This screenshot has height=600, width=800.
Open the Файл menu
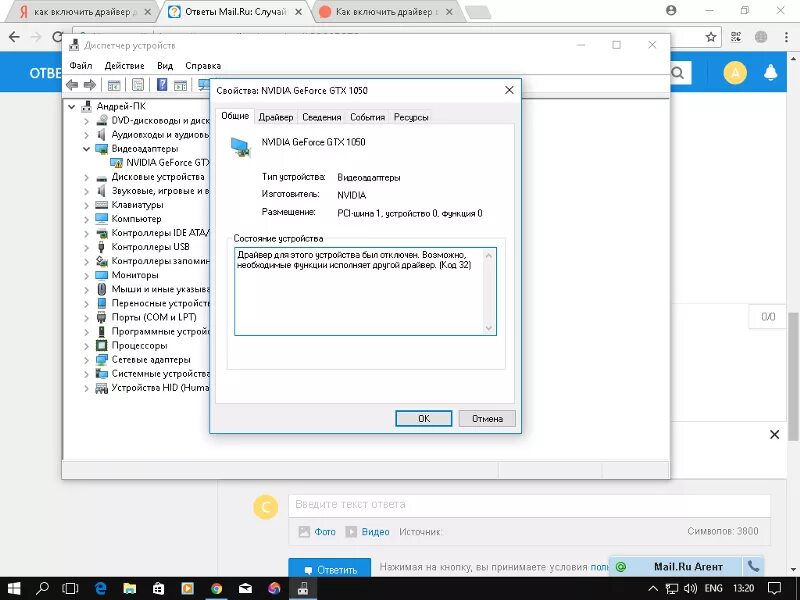(x=81, y=66)
